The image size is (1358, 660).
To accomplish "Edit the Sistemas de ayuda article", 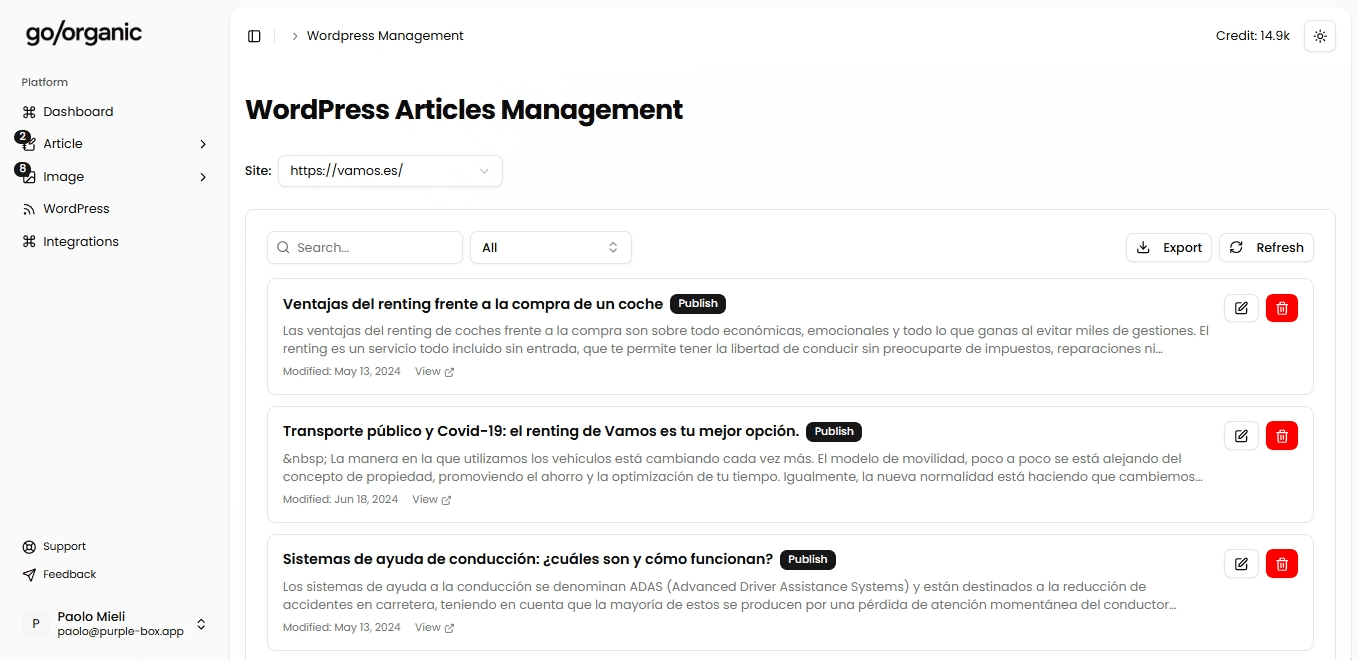I will click(x=1241, y=564).
